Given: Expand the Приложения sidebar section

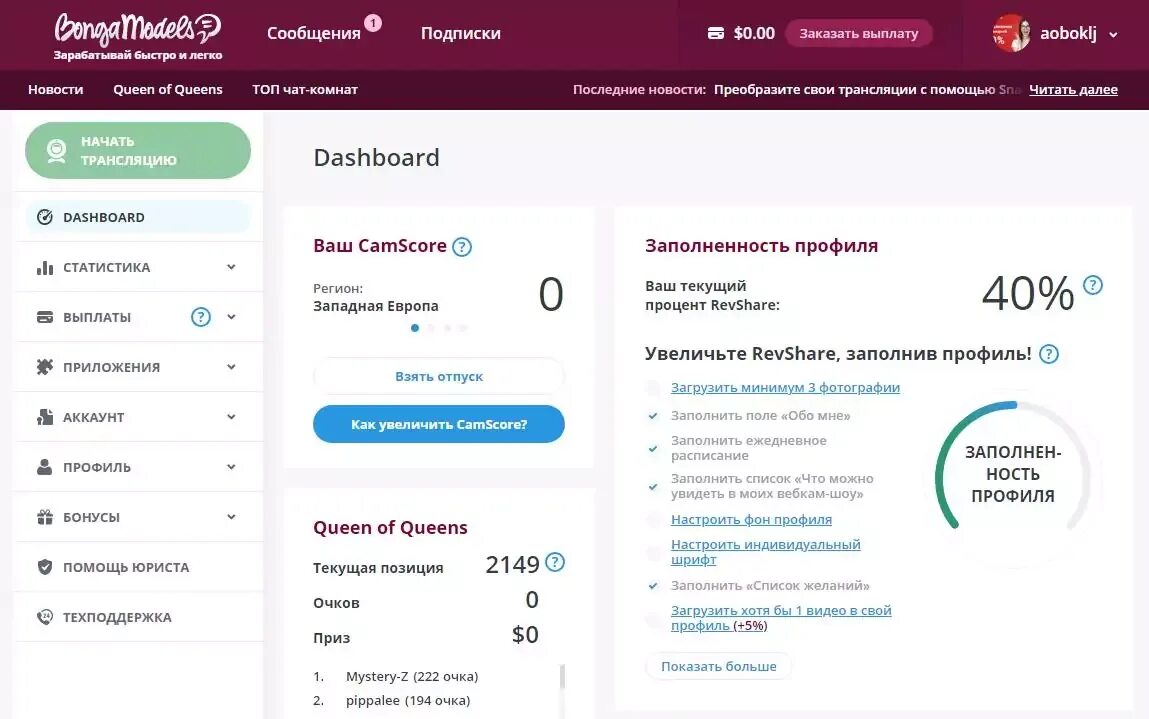Looking at the screenshot, I should click(232, 366).
